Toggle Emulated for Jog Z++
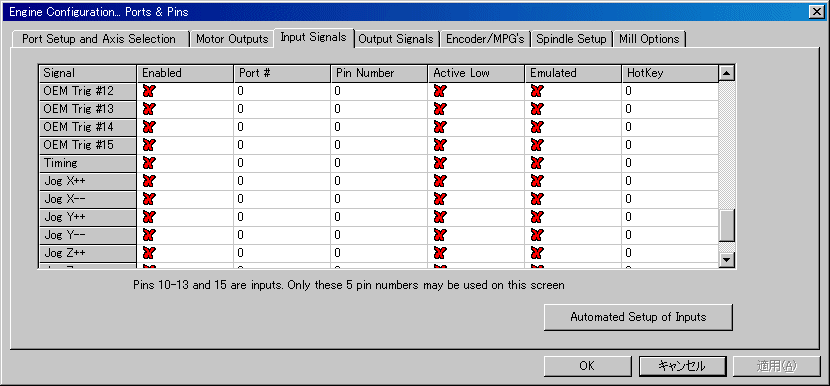This screenshot has height=386, width=830. (x=537, y=253)
